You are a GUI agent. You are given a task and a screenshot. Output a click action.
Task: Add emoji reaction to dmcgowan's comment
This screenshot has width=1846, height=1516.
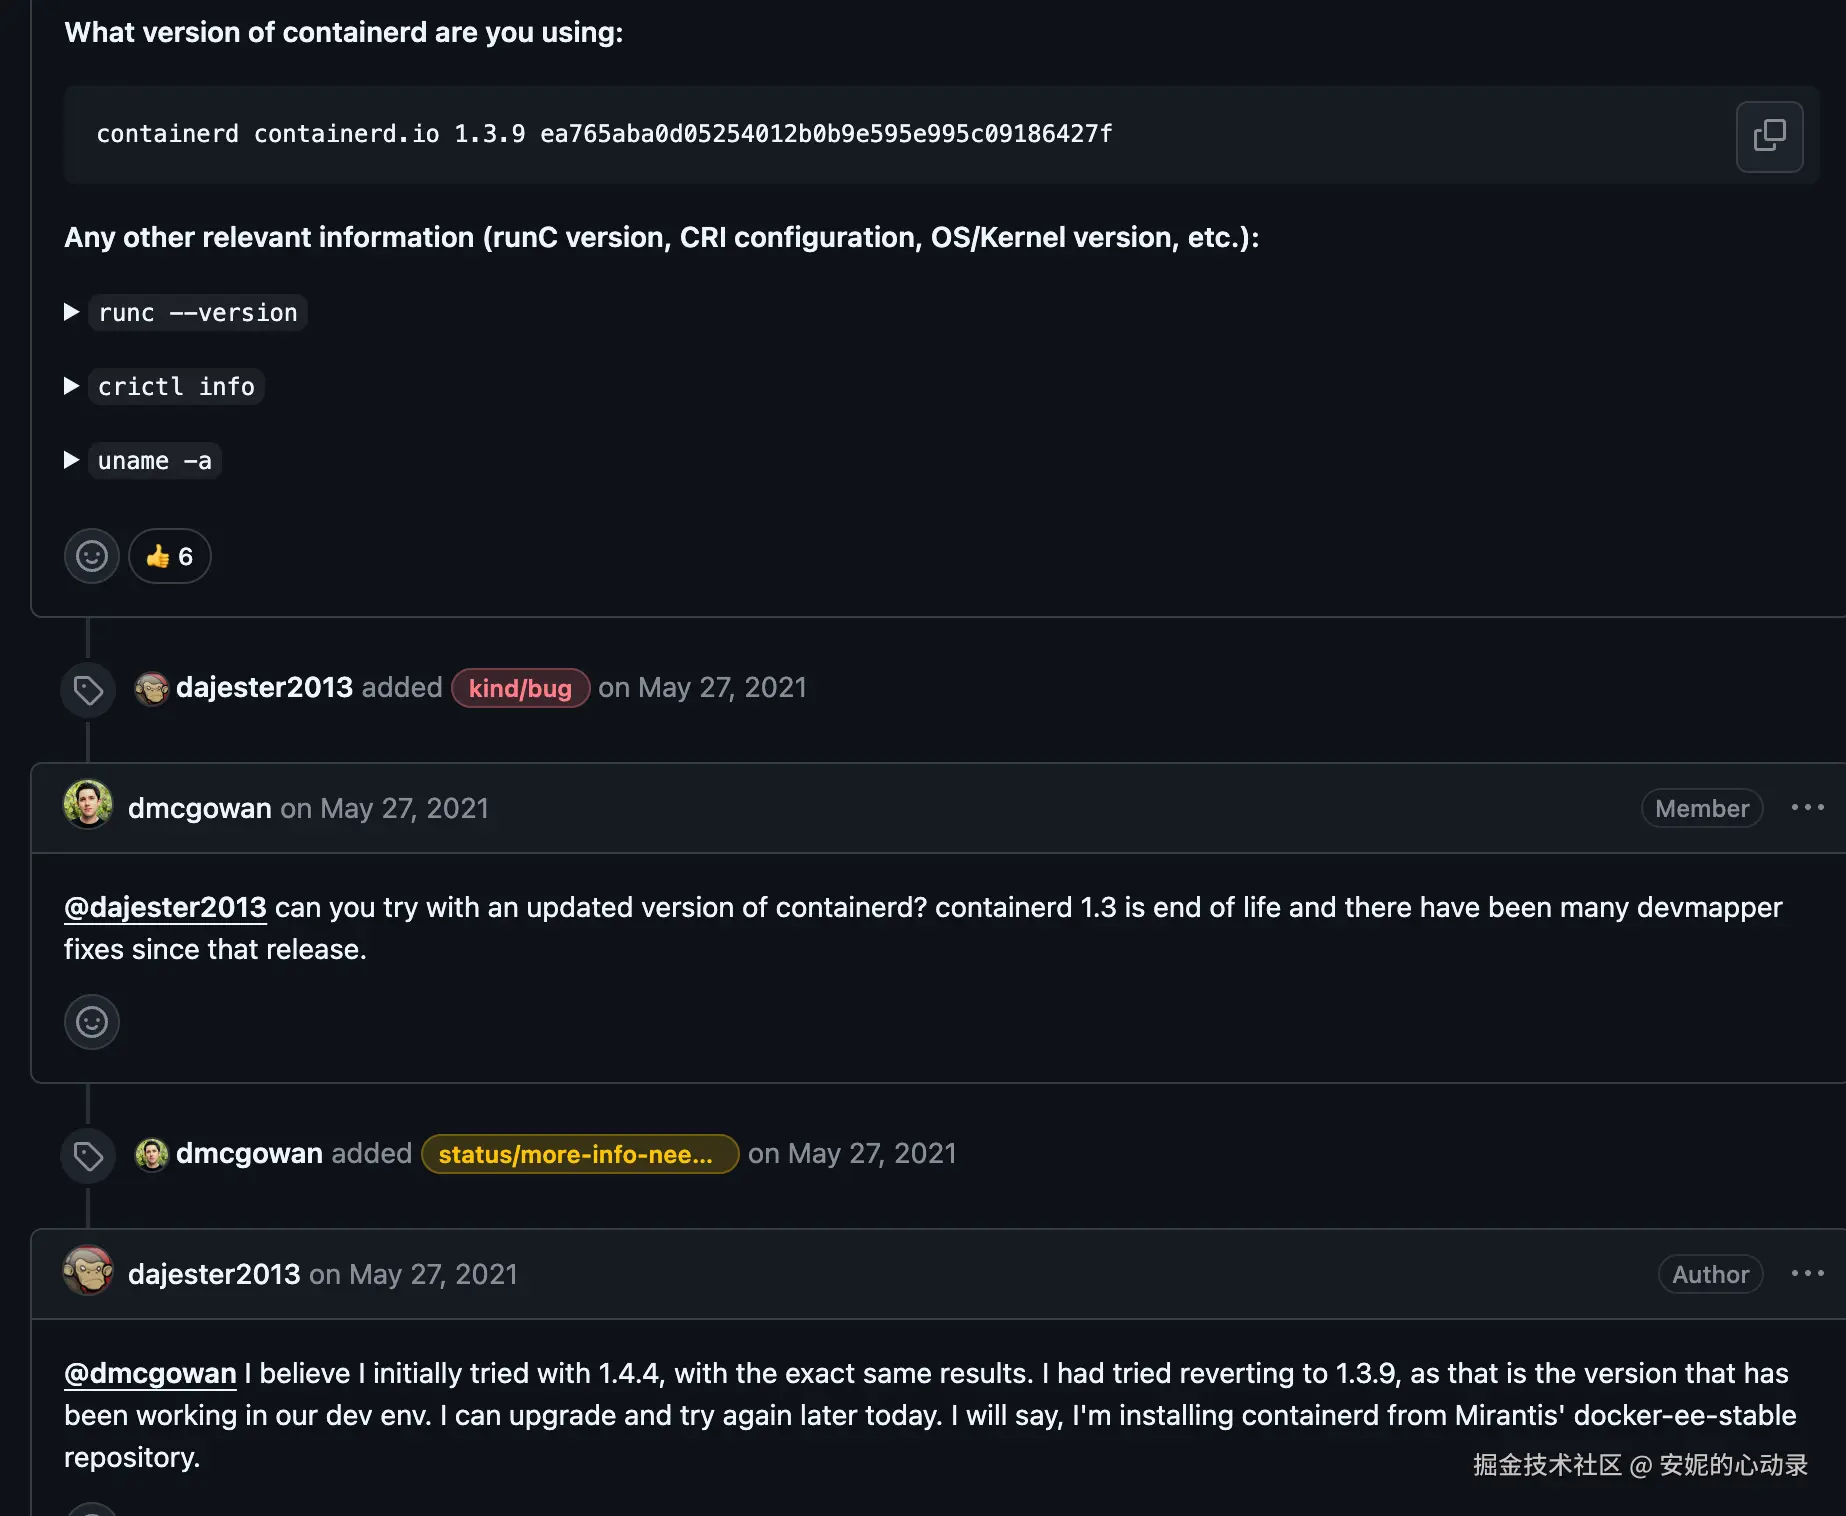click(x=92, y=1022)
